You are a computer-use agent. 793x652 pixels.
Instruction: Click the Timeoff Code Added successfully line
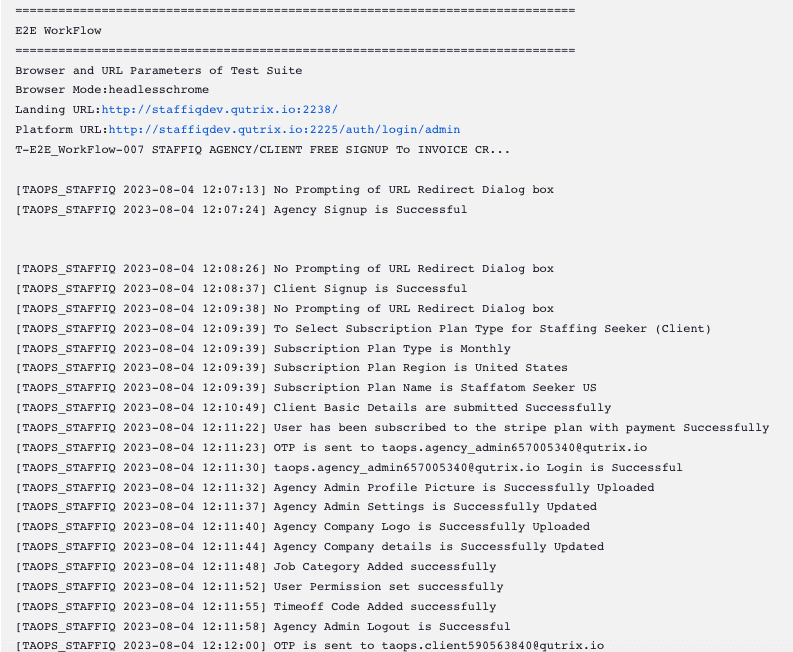pos(255,606)
